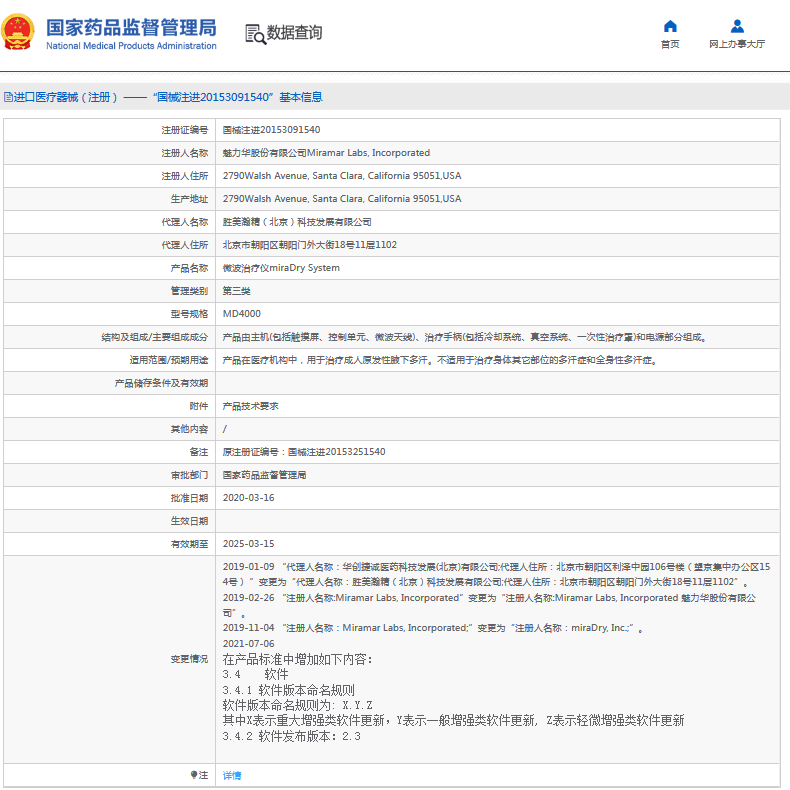Open the 详情 link

pyautogui.click(x=232, y=775)
